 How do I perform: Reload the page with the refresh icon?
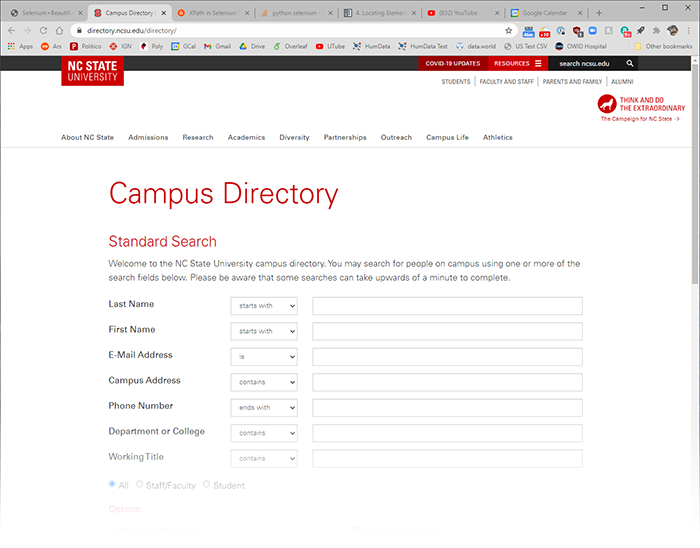[x=43, y=30]
